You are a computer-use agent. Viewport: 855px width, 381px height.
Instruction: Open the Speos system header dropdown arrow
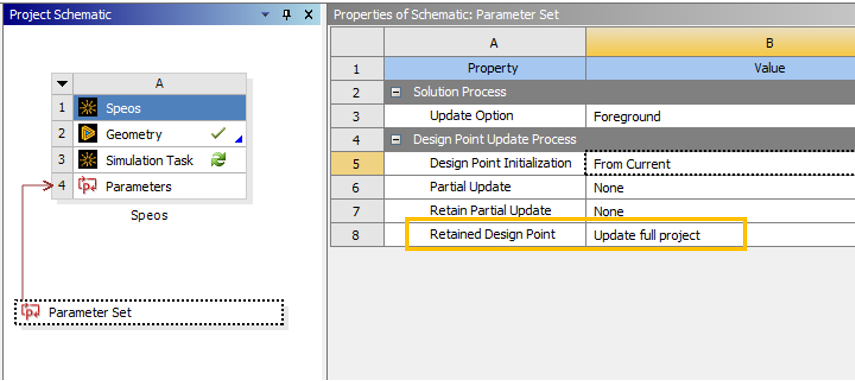pos(63,83)
